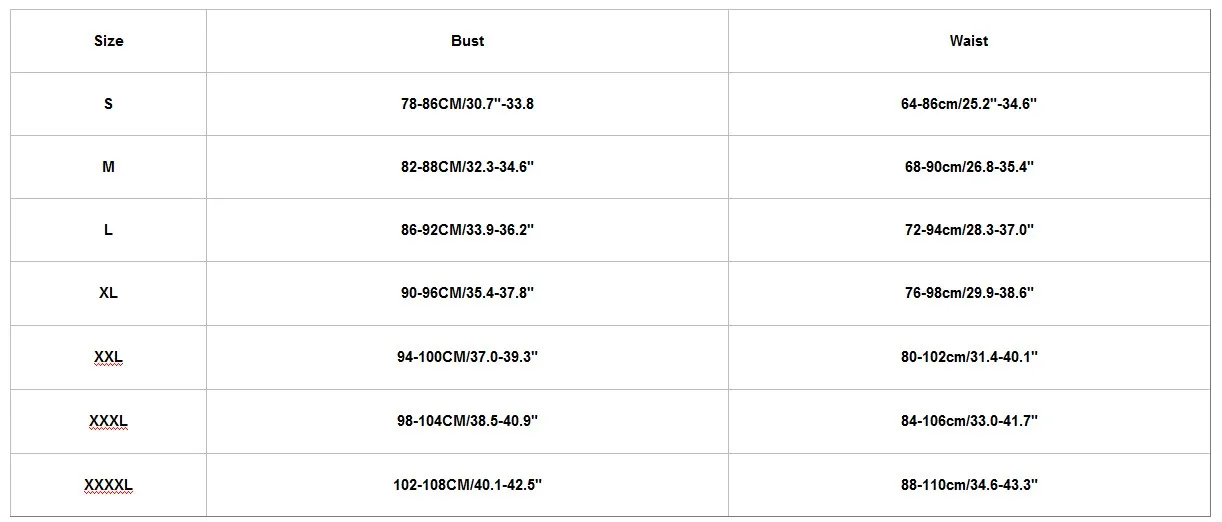Image resolution: width=1222 pixels, height=522 pixels.
Task: Select the L size cell
Action: pos(108,230)
